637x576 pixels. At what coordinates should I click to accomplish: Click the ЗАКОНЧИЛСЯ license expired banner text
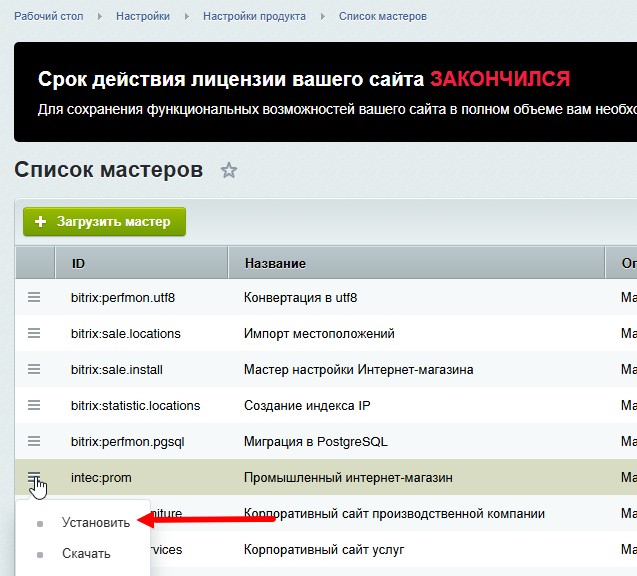coord(500,79)
